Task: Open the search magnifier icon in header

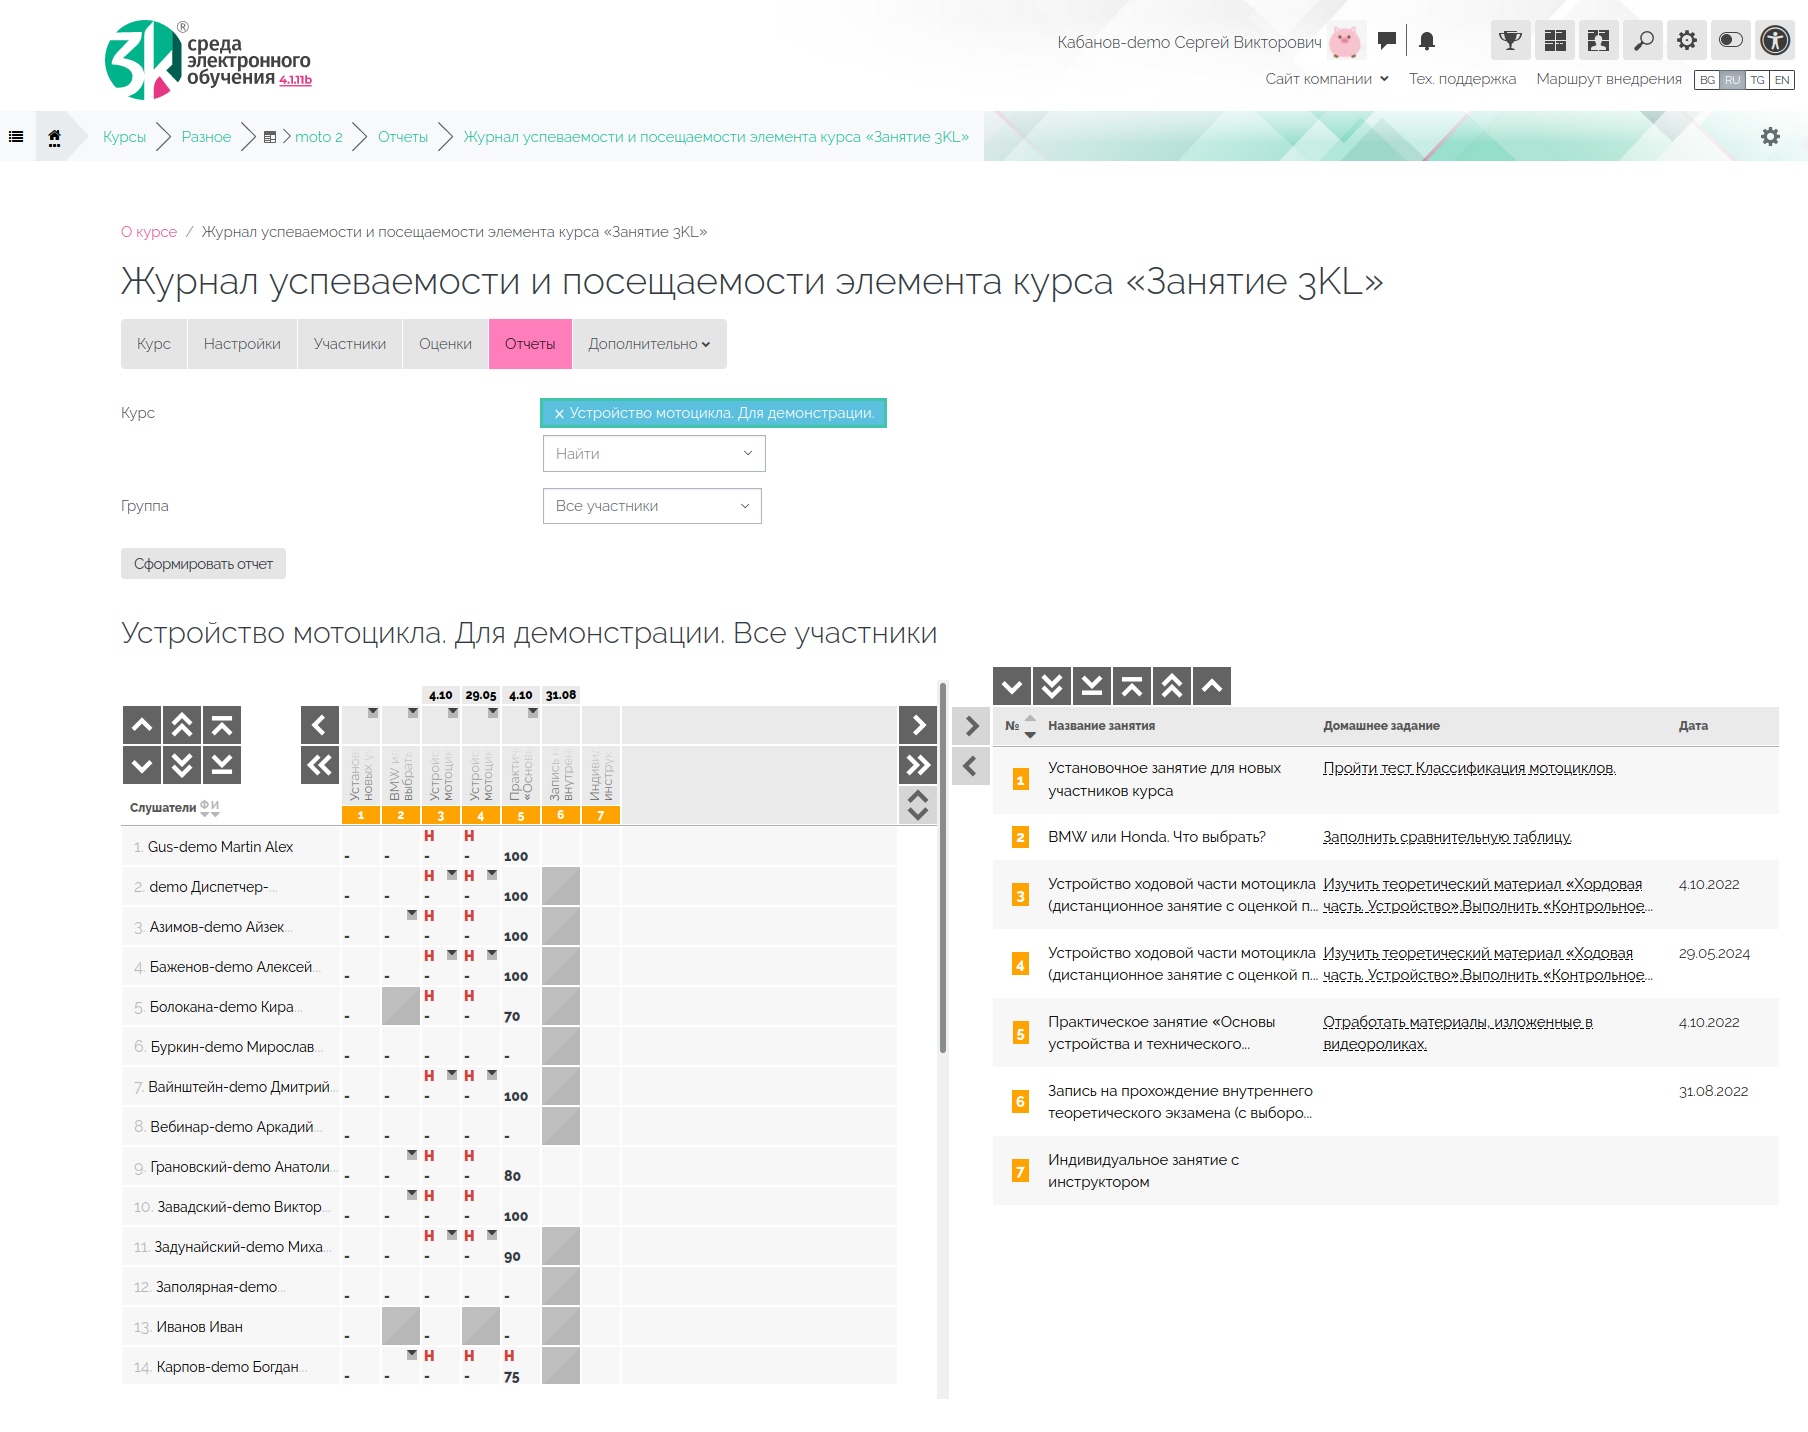Action: [x=1643, y=41]
